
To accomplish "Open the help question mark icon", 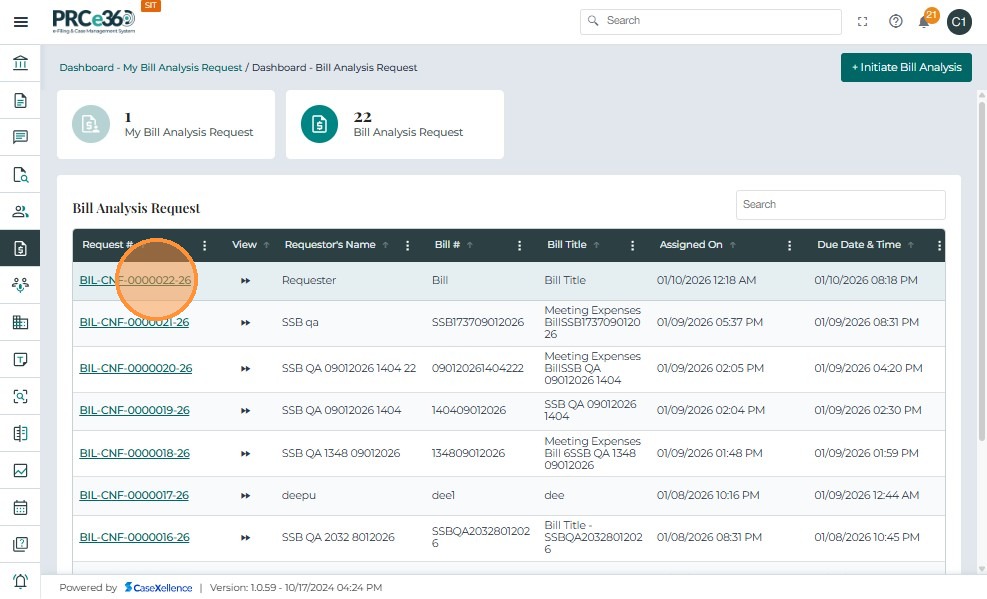I will click(x=895, y=21).
